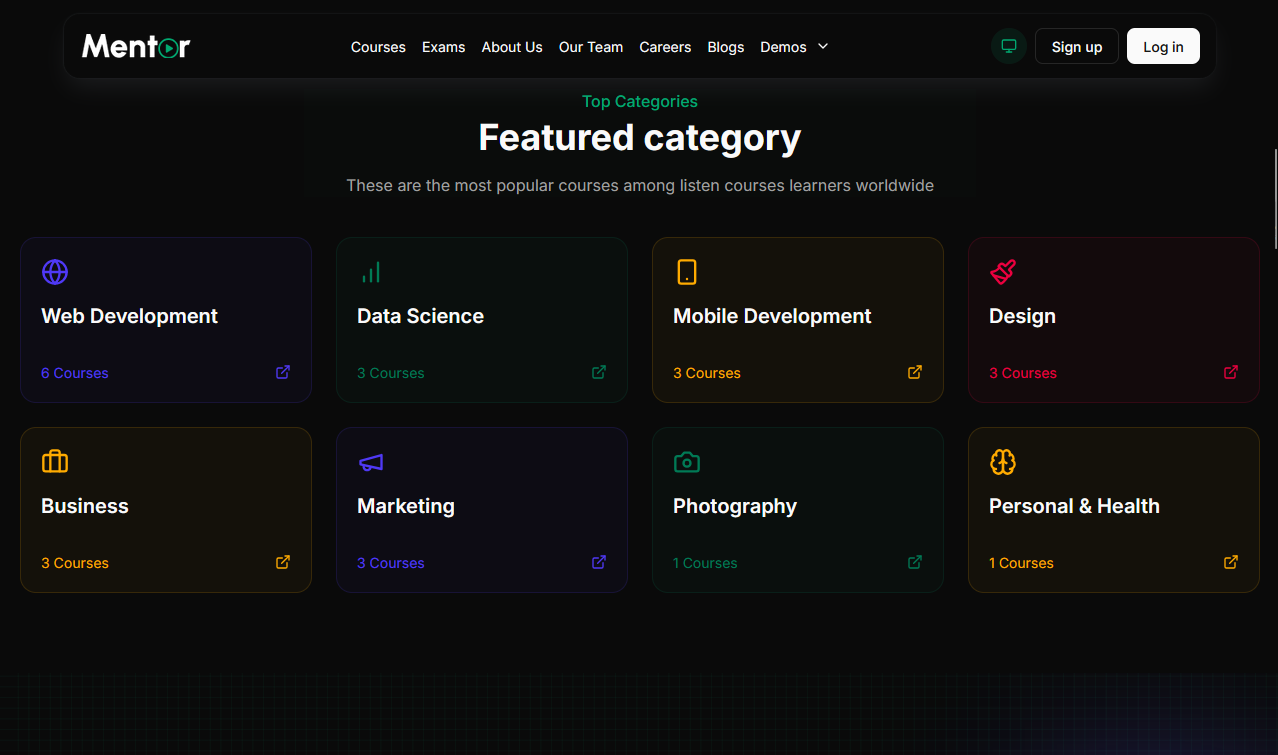Click the bar chart icon on Data Science
This screenshot has height=755, width=1278.
tap(371, 272)
